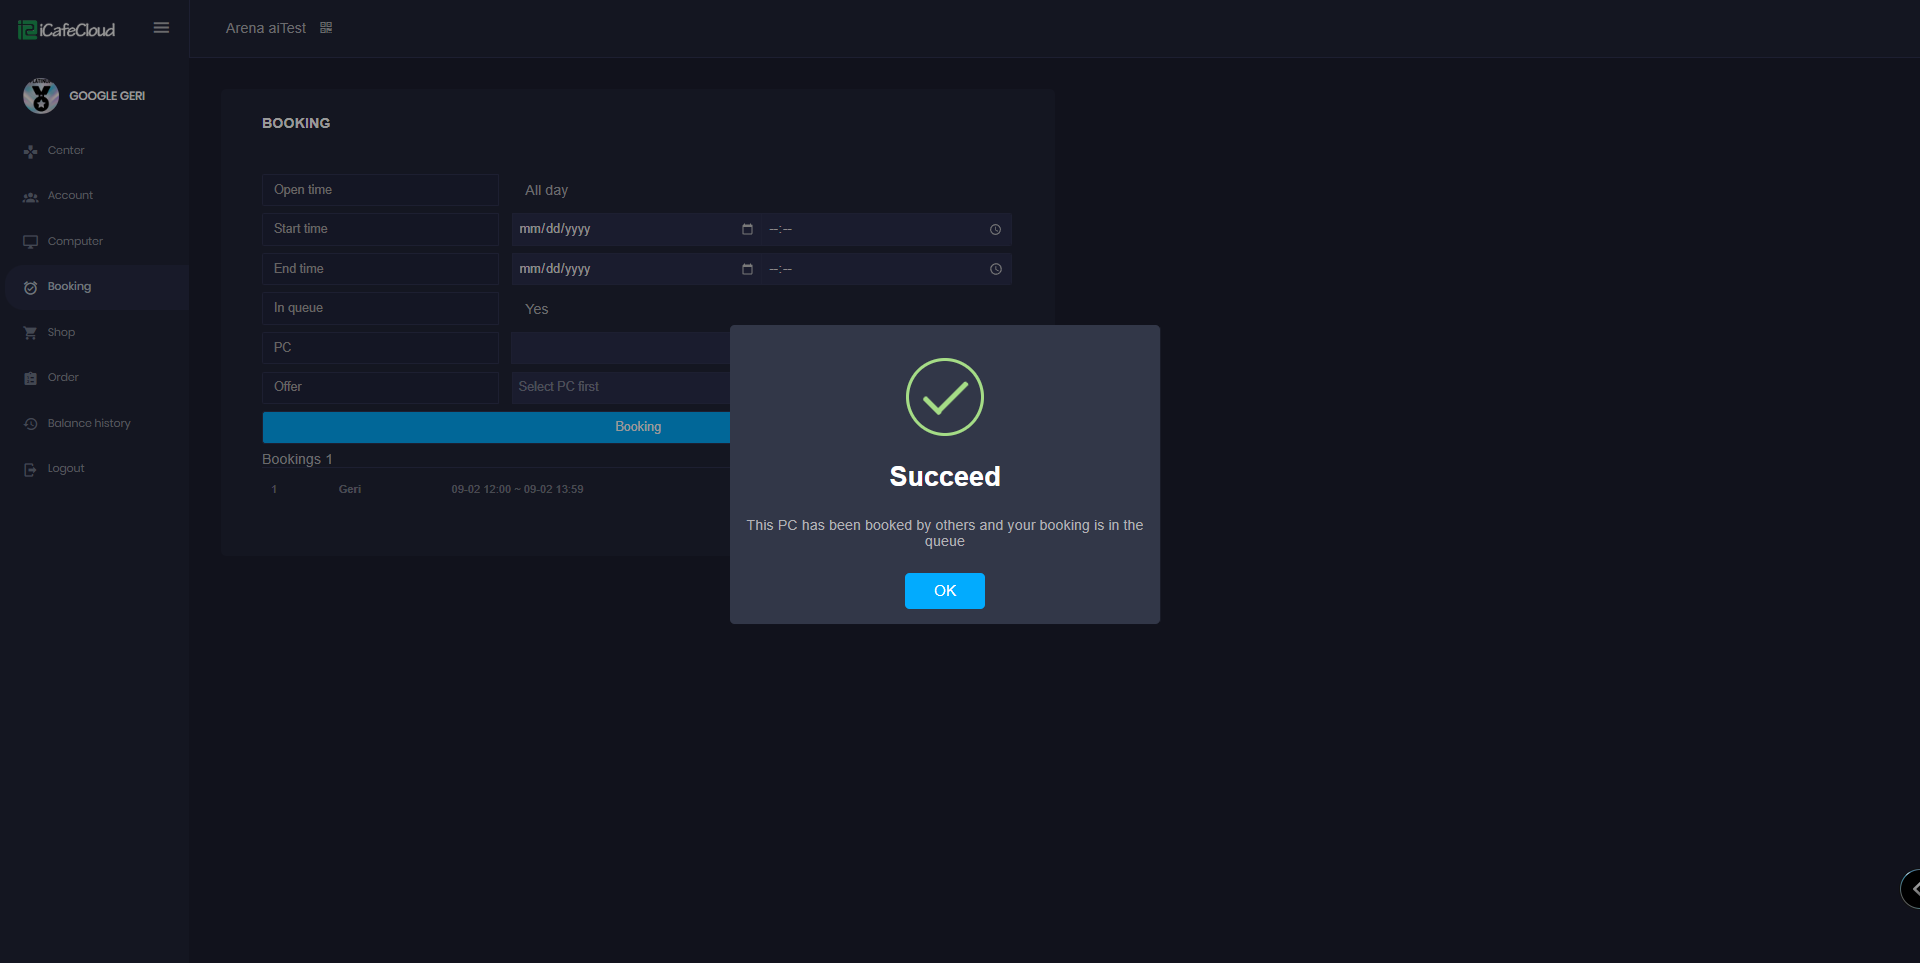Click the Account people icon
The image size is (1920, 963).
(x=31, y=197)
